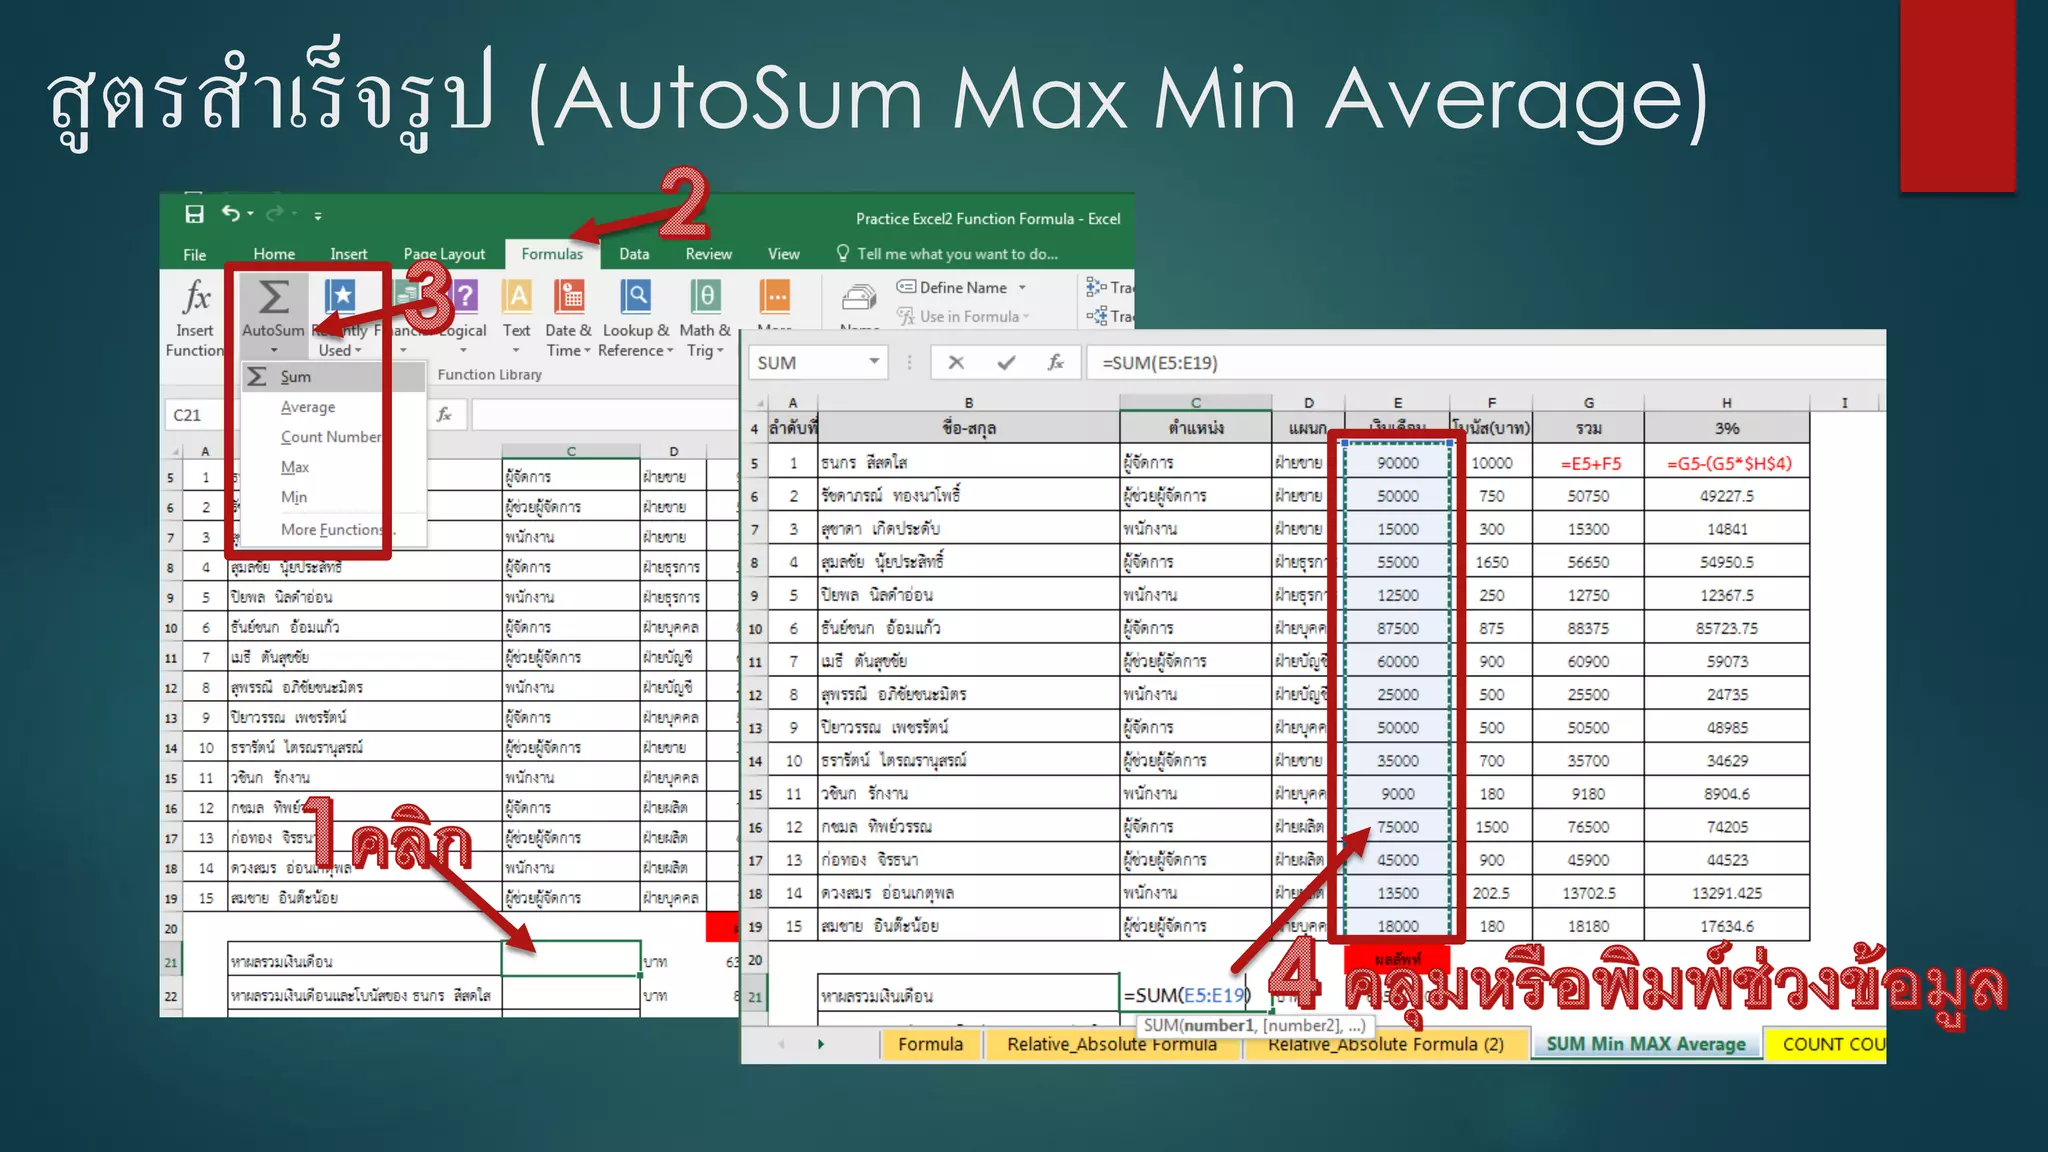
Task: Click the Enter checkmark icon in formula bar
Action: click(1006, 362)
